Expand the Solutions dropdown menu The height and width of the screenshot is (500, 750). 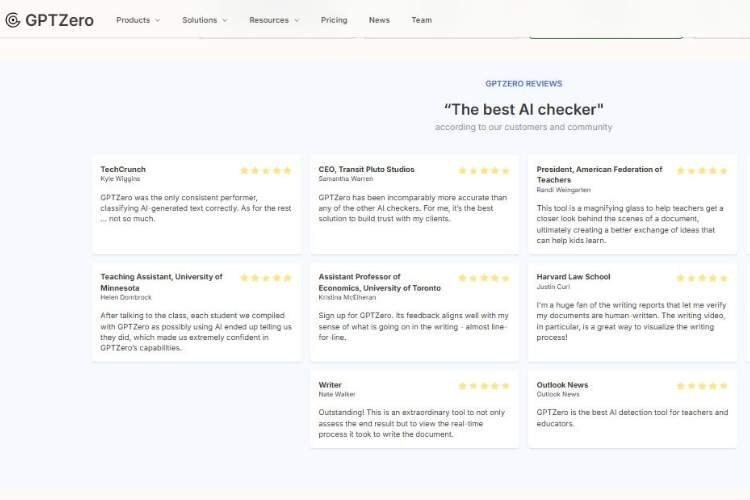click(204, 20)
